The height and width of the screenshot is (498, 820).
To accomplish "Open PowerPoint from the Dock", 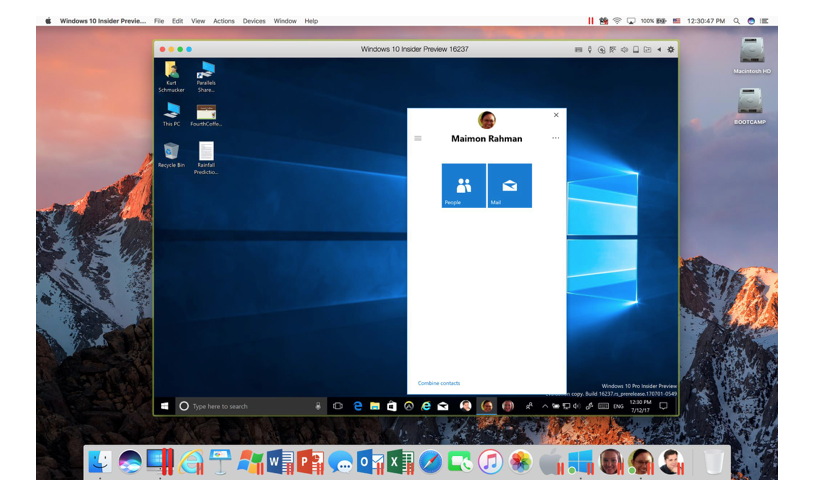I will coord(310,462).
